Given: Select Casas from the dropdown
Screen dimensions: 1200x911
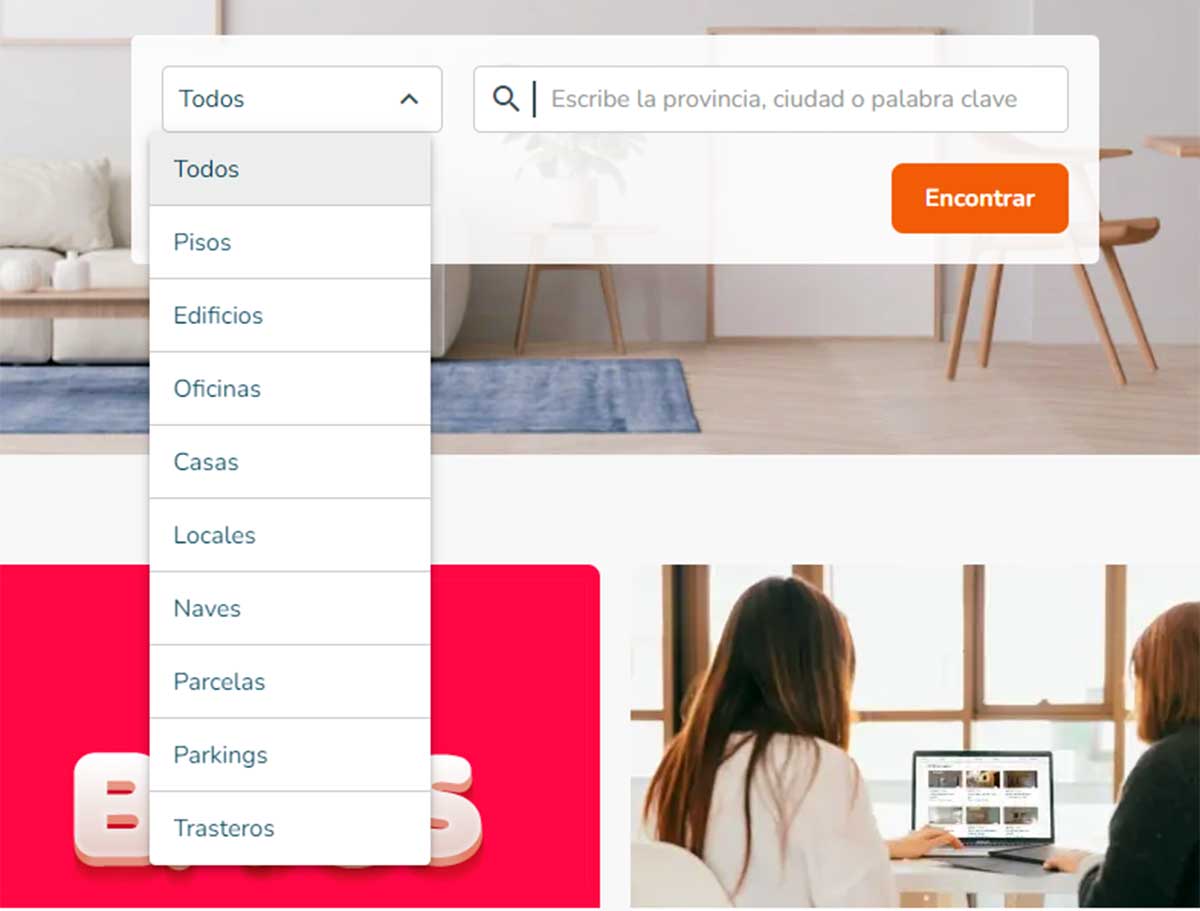Looking at the screenshot, I should [x=290, y=461].
